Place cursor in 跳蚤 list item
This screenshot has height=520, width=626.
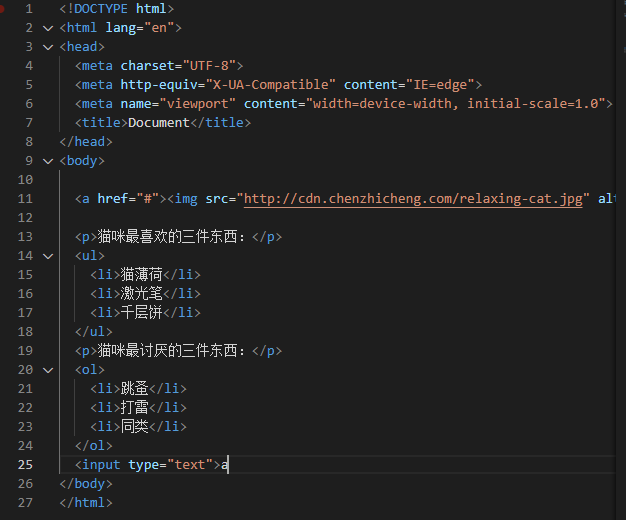tap(134, 389)
